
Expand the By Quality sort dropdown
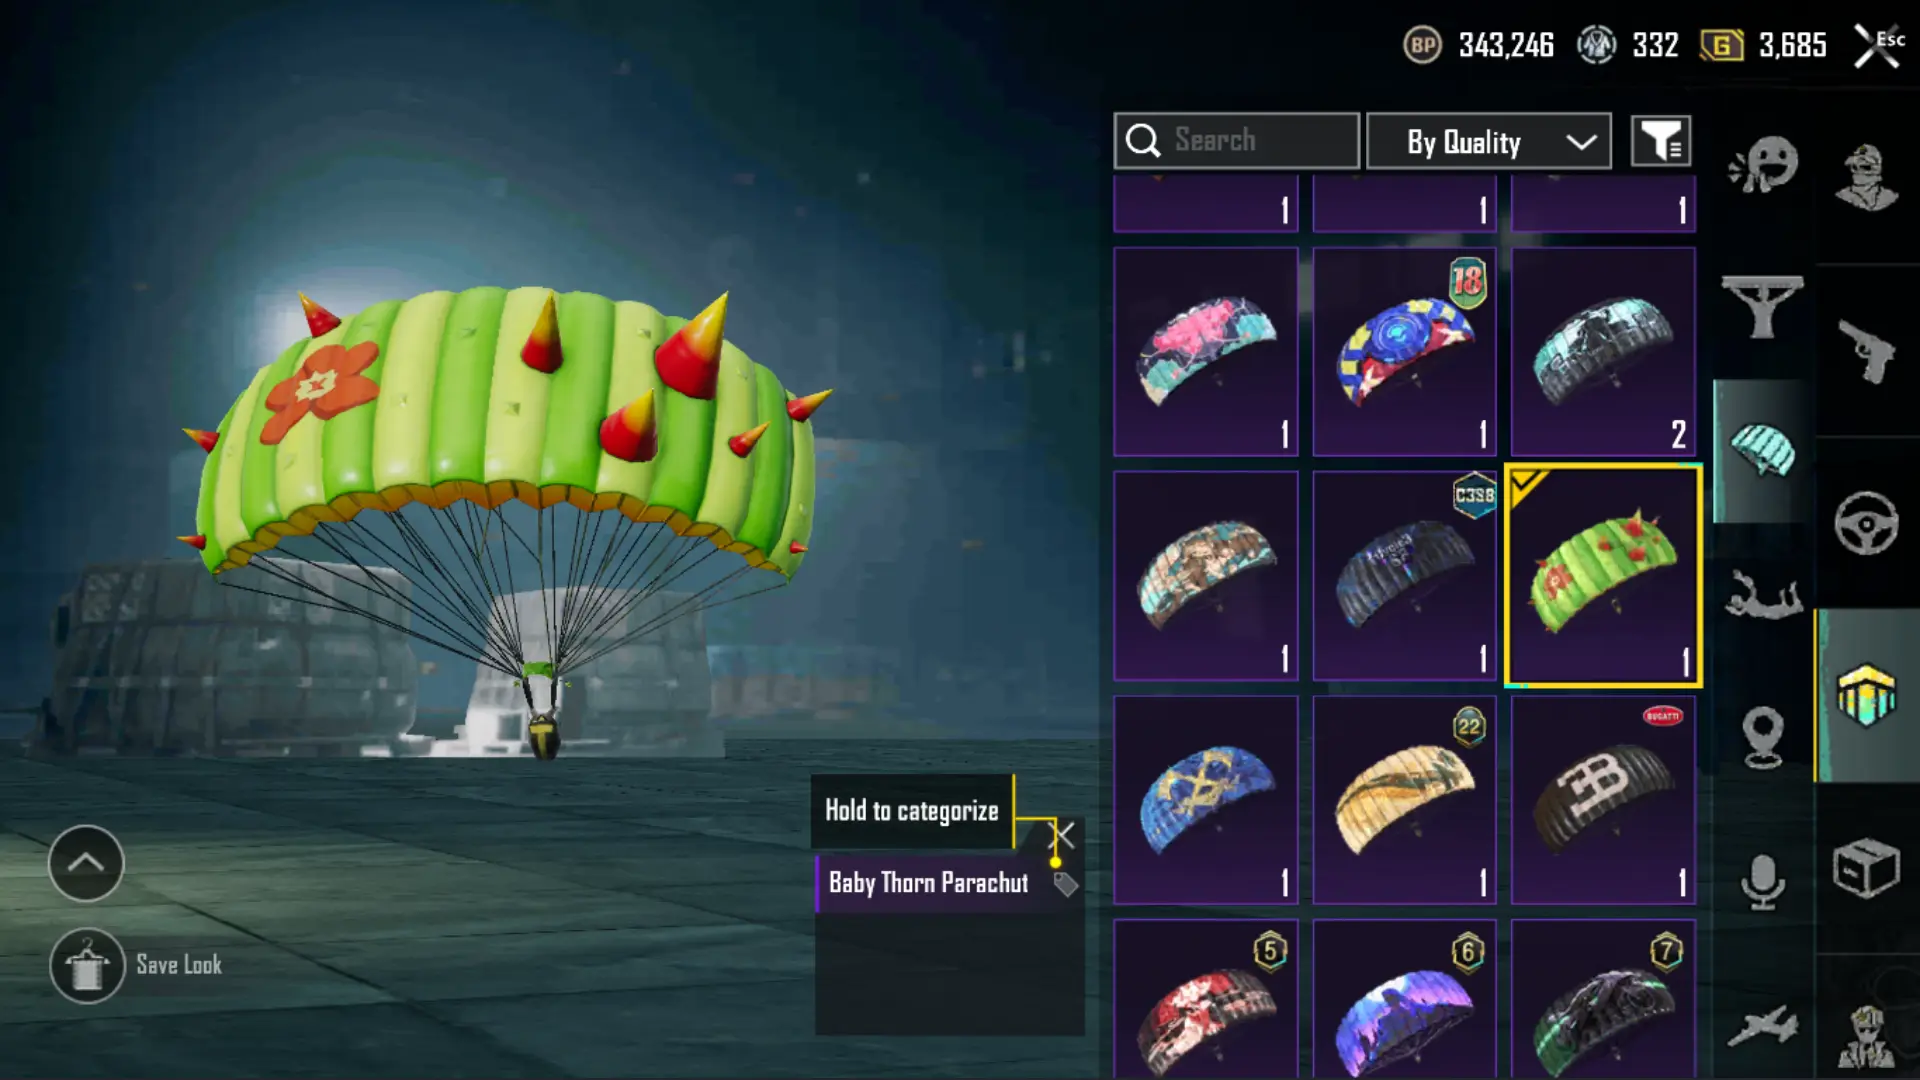point(1489,141)
